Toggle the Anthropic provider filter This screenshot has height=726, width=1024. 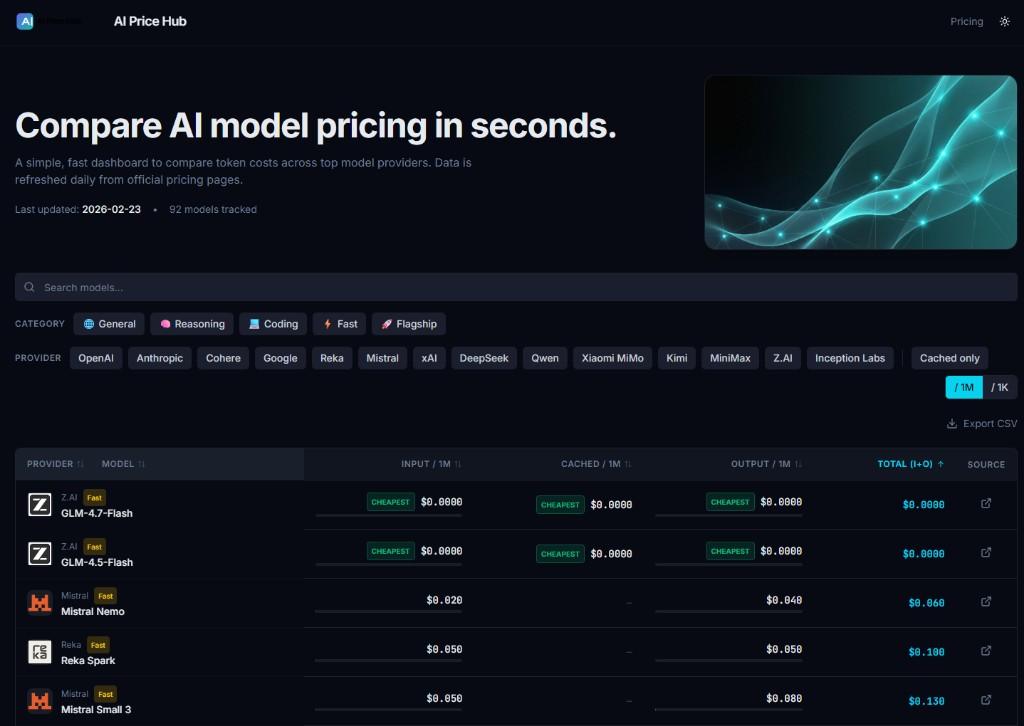(x=159, y=358)
